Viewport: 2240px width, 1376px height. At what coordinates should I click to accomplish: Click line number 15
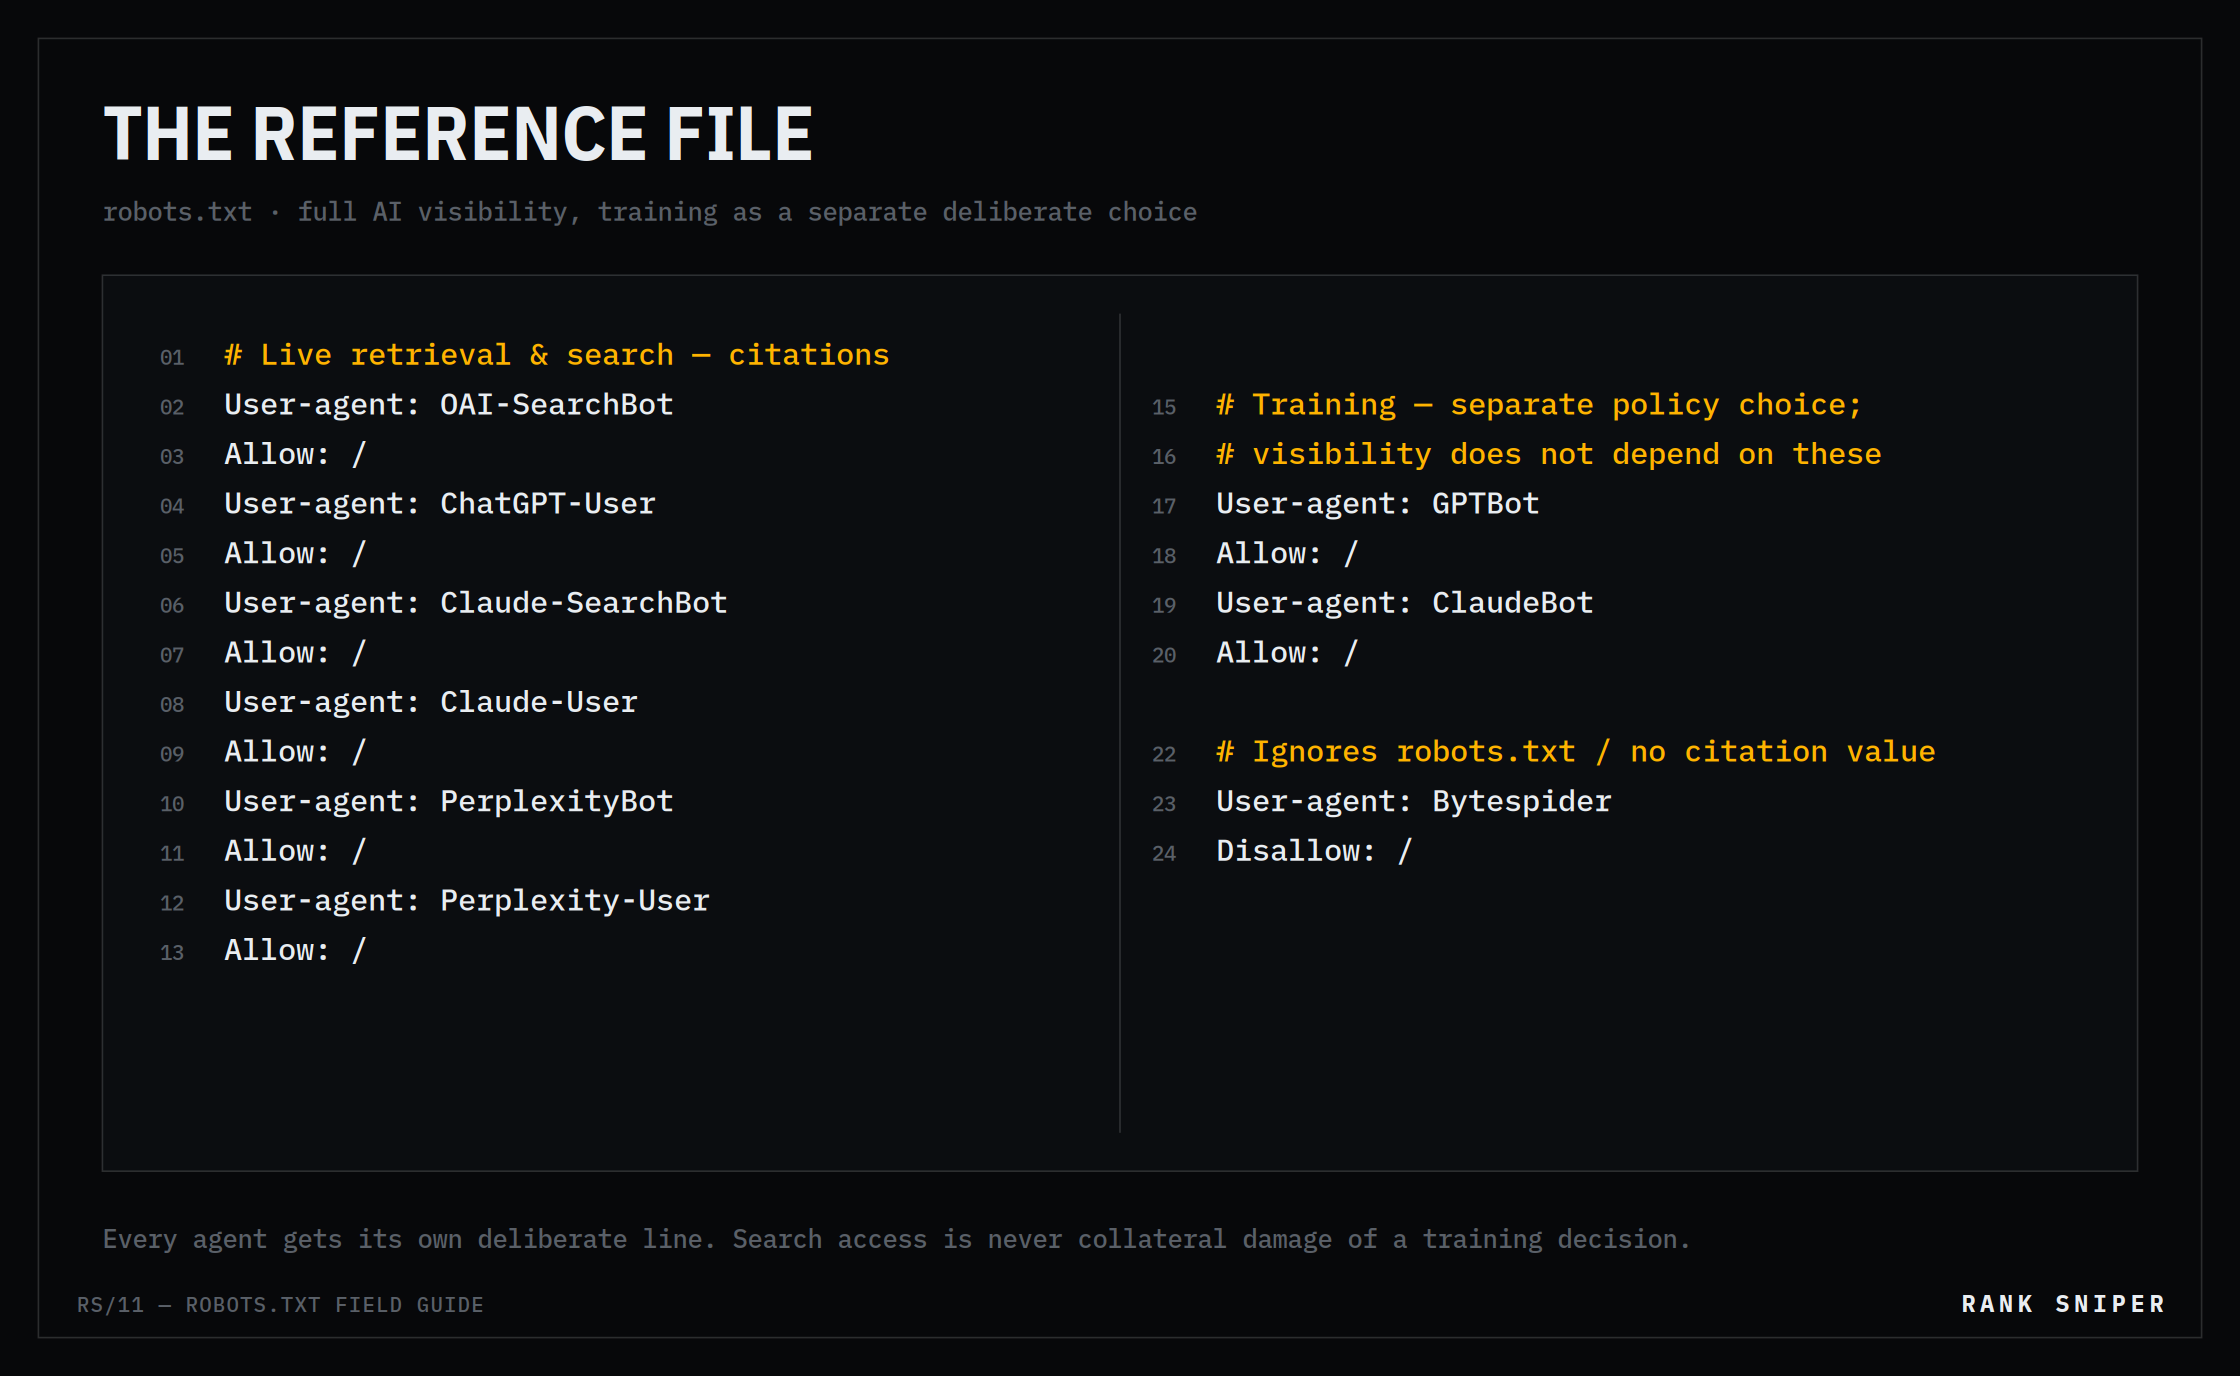(x=1164, y=407)
